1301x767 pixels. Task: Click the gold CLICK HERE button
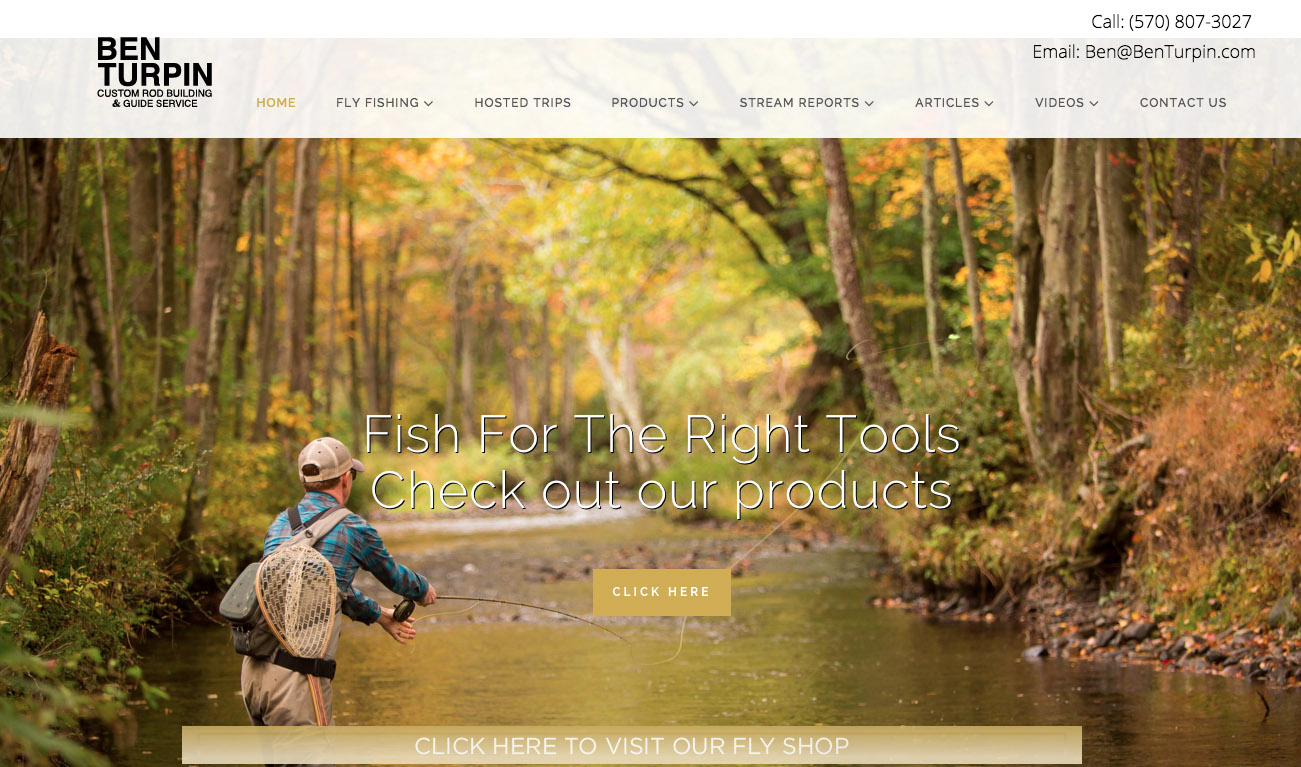(662, 592)
